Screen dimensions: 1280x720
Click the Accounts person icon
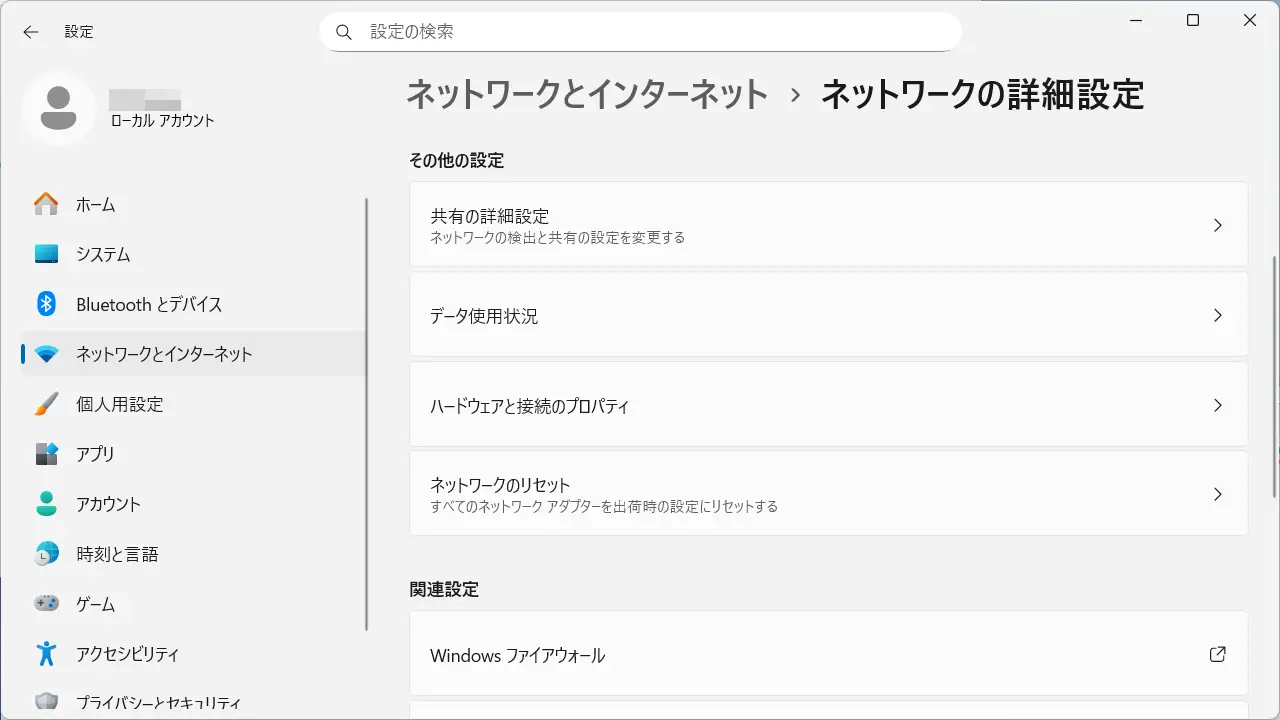pyautogui.click(x=46, y=504)
